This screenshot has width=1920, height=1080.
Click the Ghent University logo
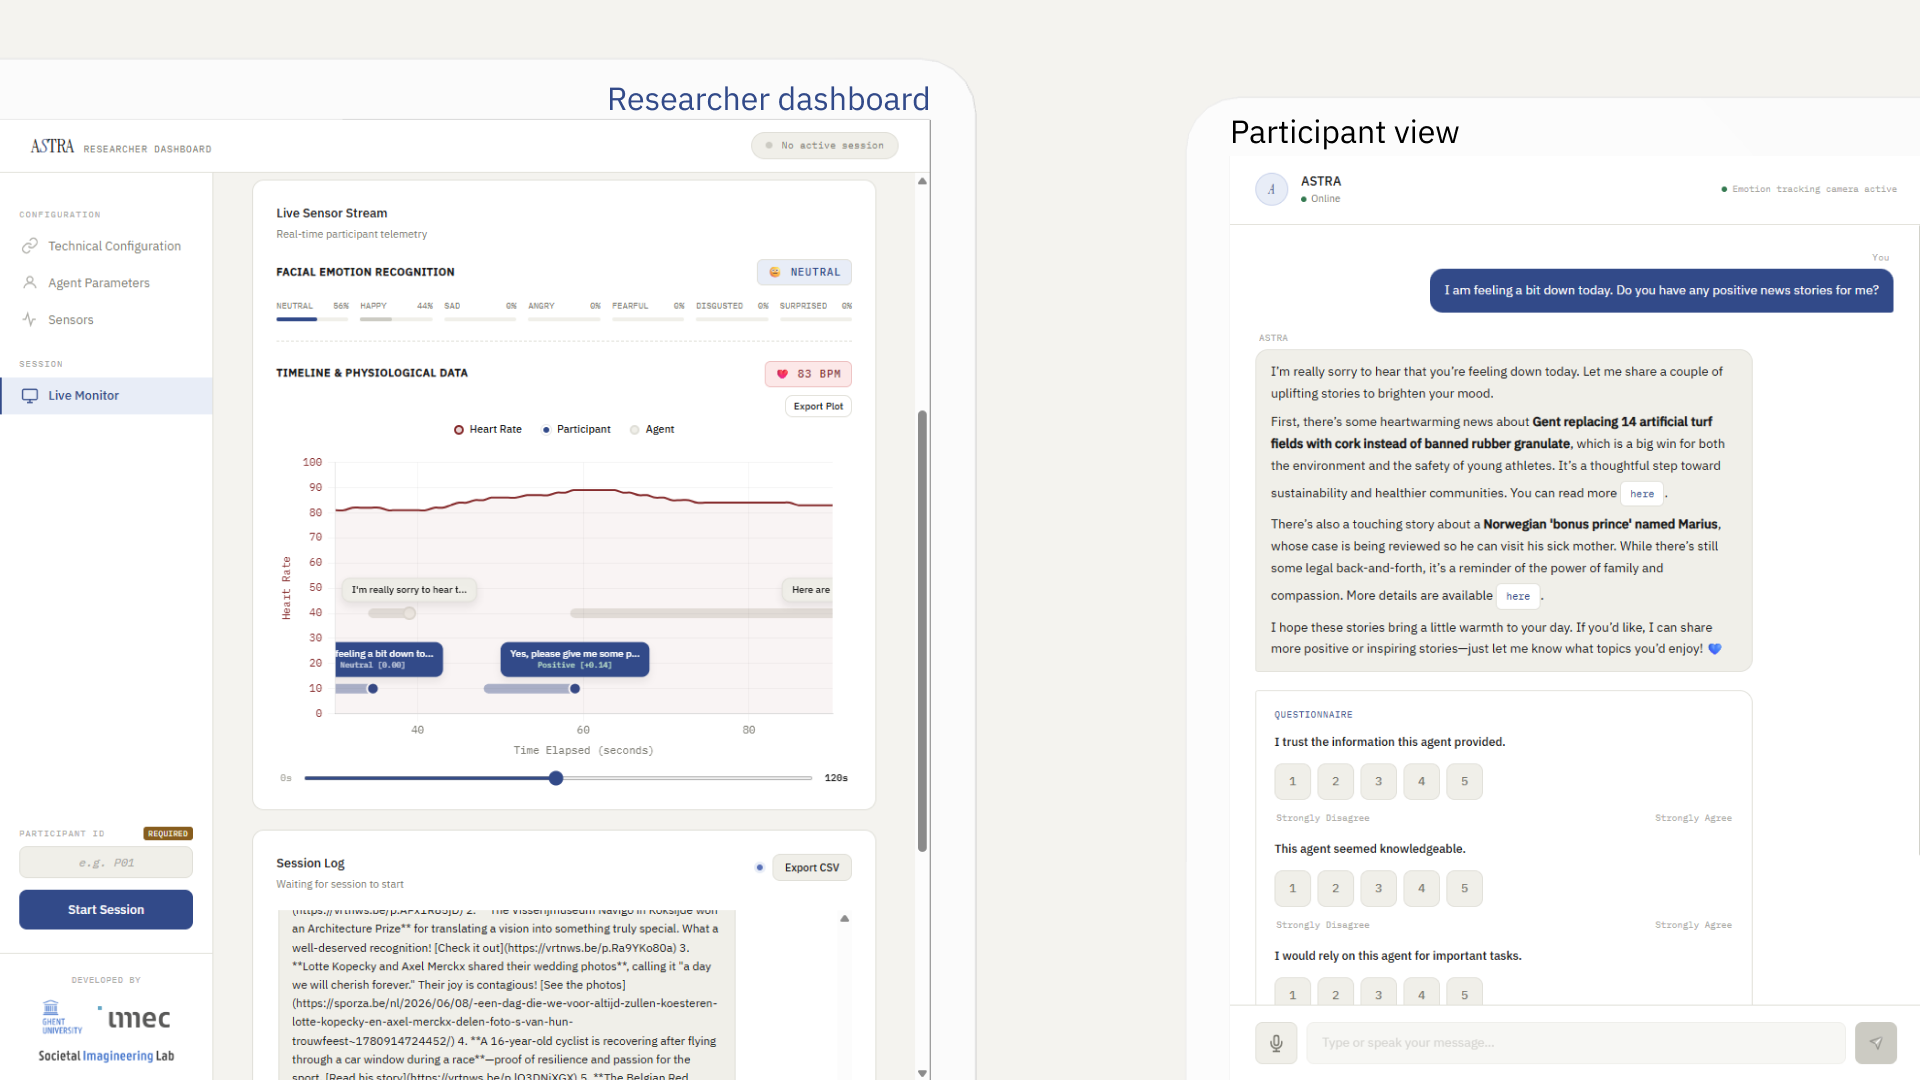coord(62,1018)
